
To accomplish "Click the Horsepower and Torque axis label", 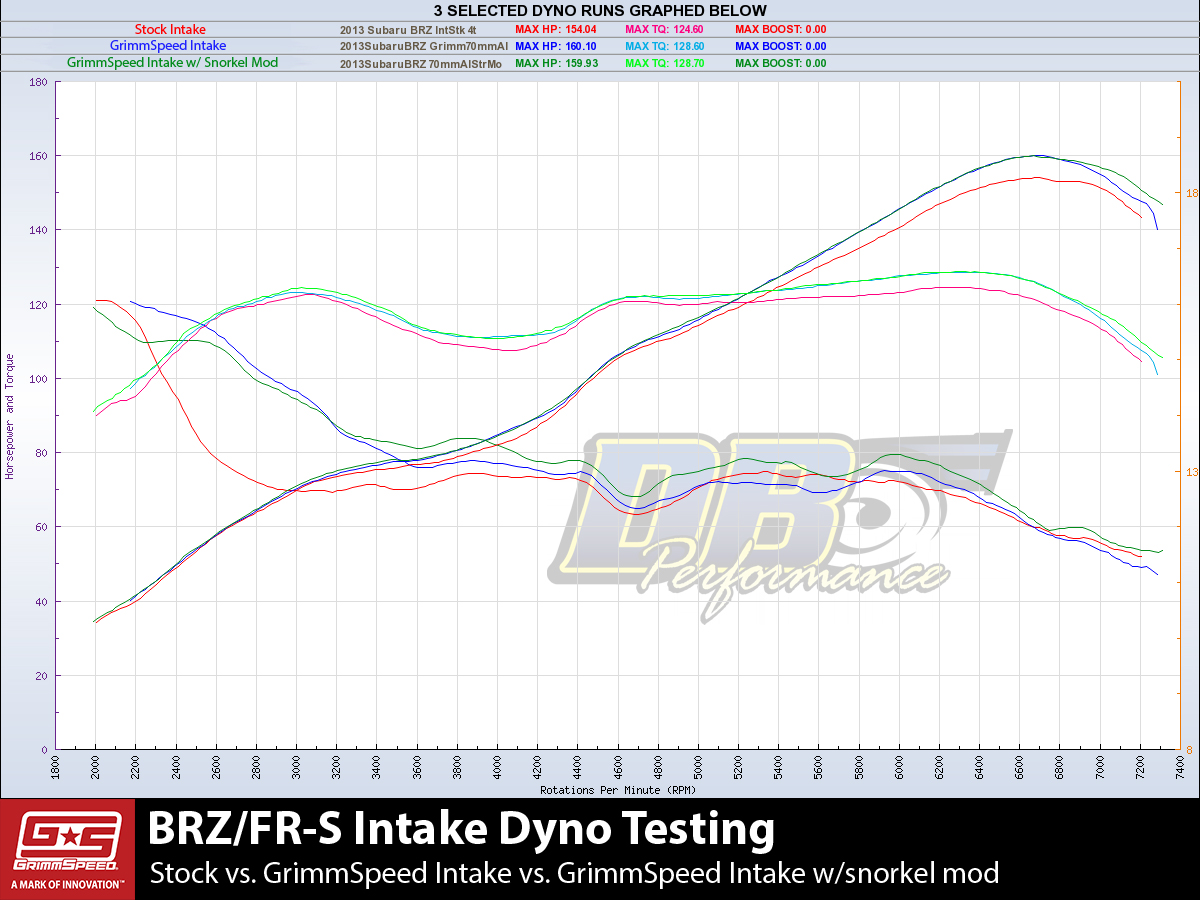I will (x=10, y=416).
